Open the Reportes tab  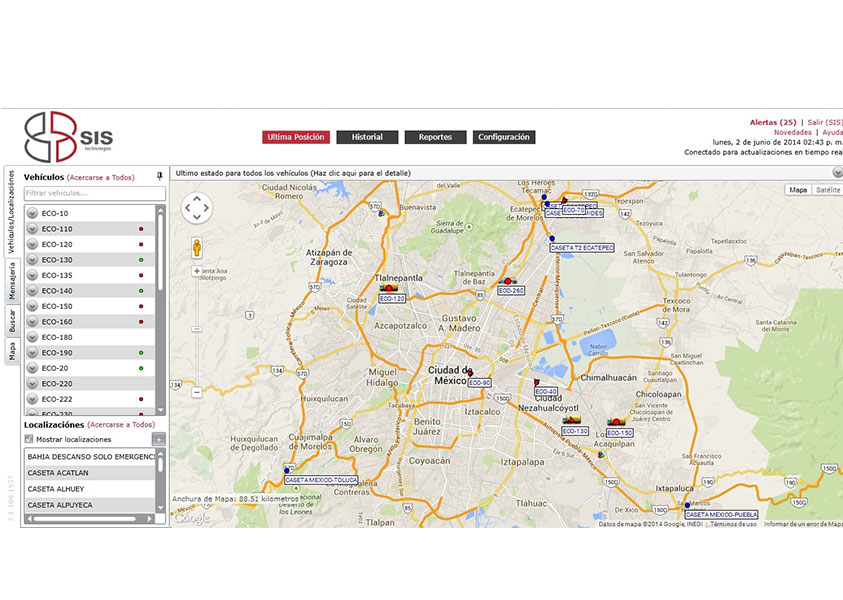[x=435, y=137]
